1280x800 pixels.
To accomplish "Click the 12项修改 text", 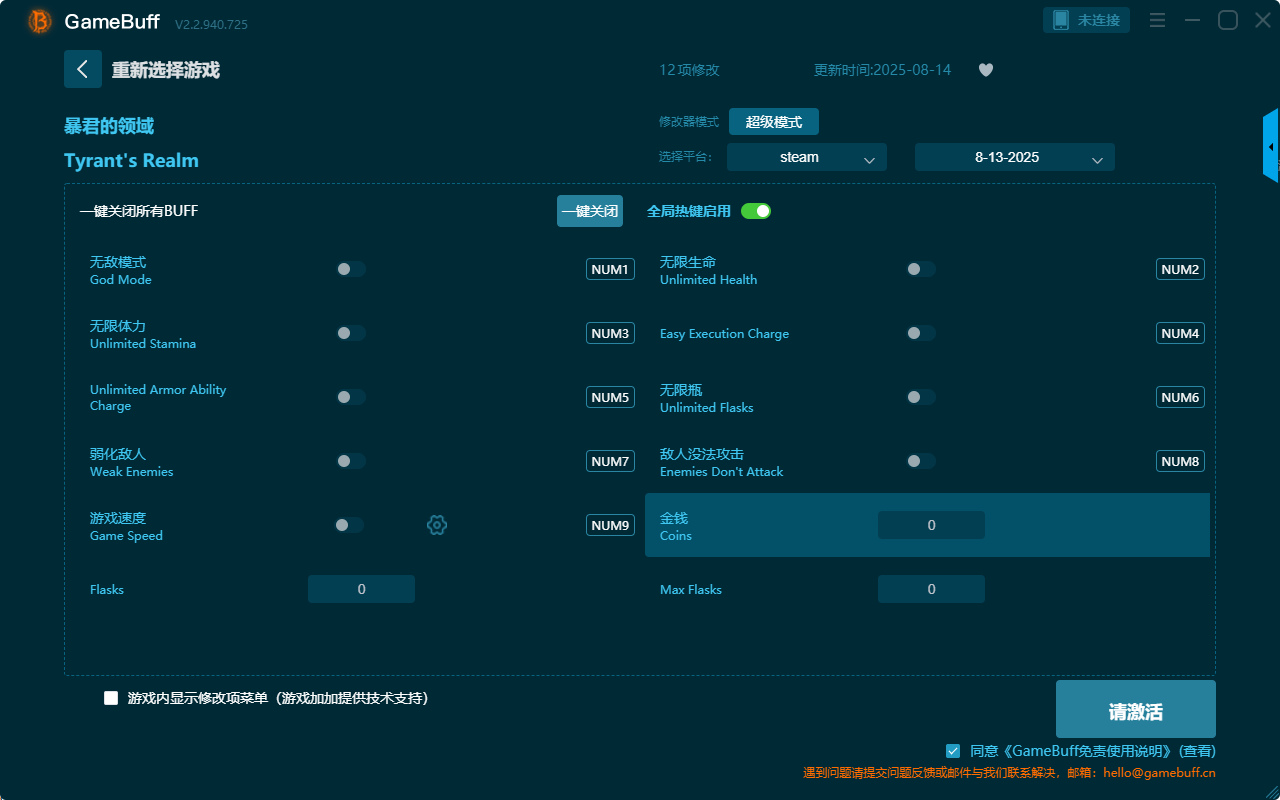I will (x=689, y=70).
